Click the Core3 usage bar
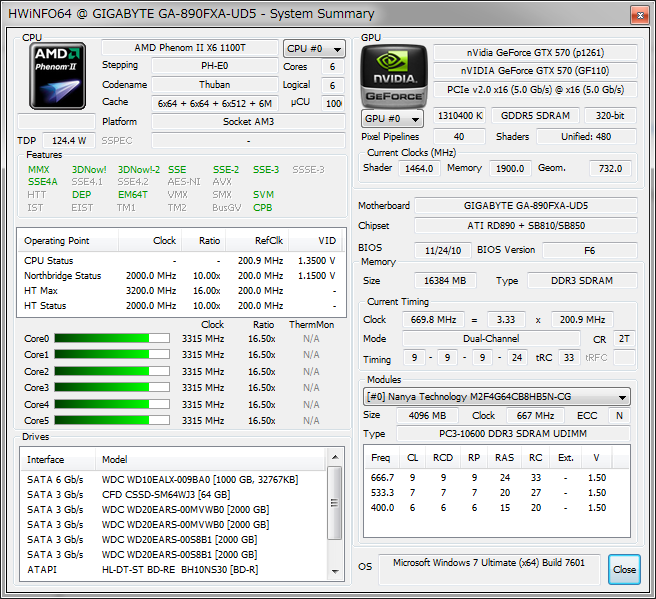Image resolution: width=656 pixels, height=599 pixels. (112, 387)
